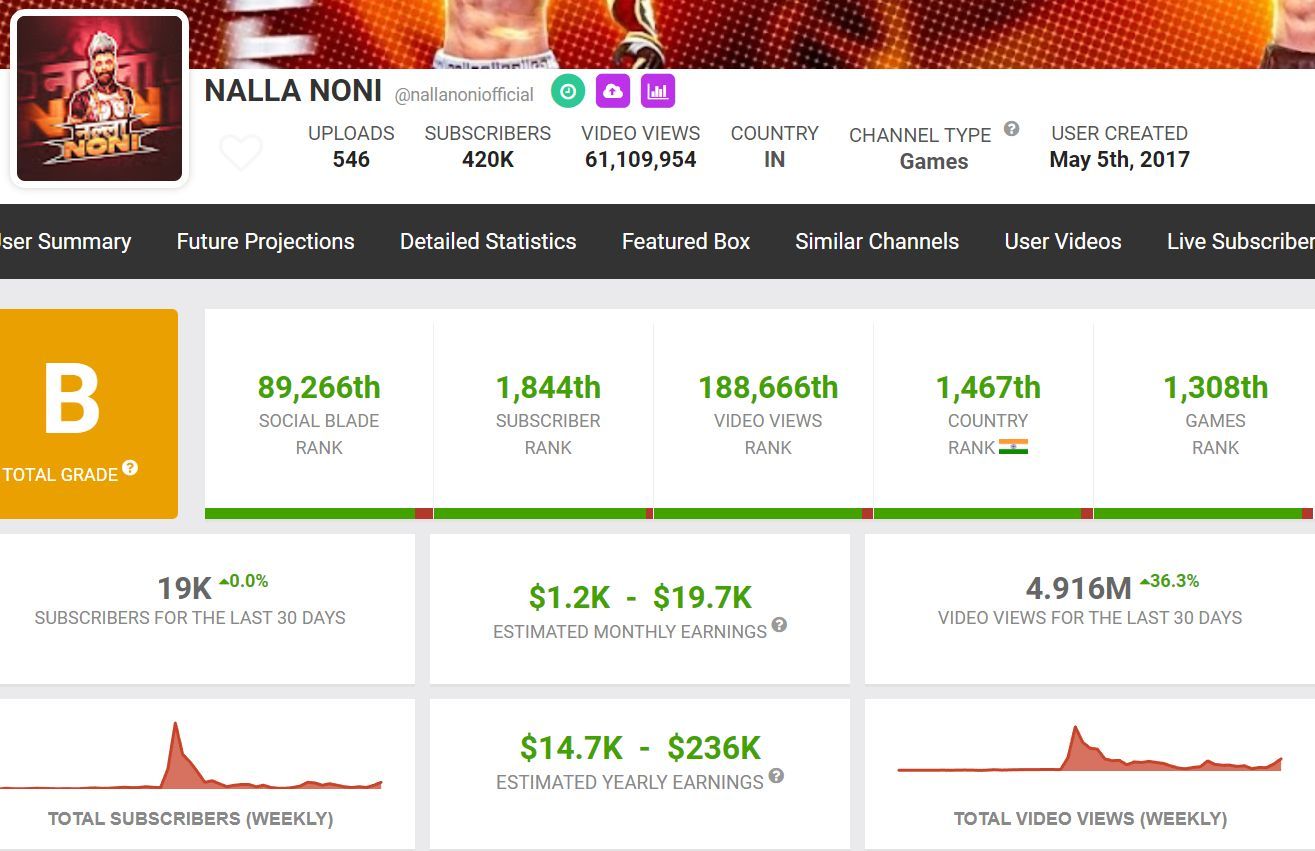This screenshot has width=1315, height=851.
Task: Click progress bar under Subscriber Rank
Action: 543,513
